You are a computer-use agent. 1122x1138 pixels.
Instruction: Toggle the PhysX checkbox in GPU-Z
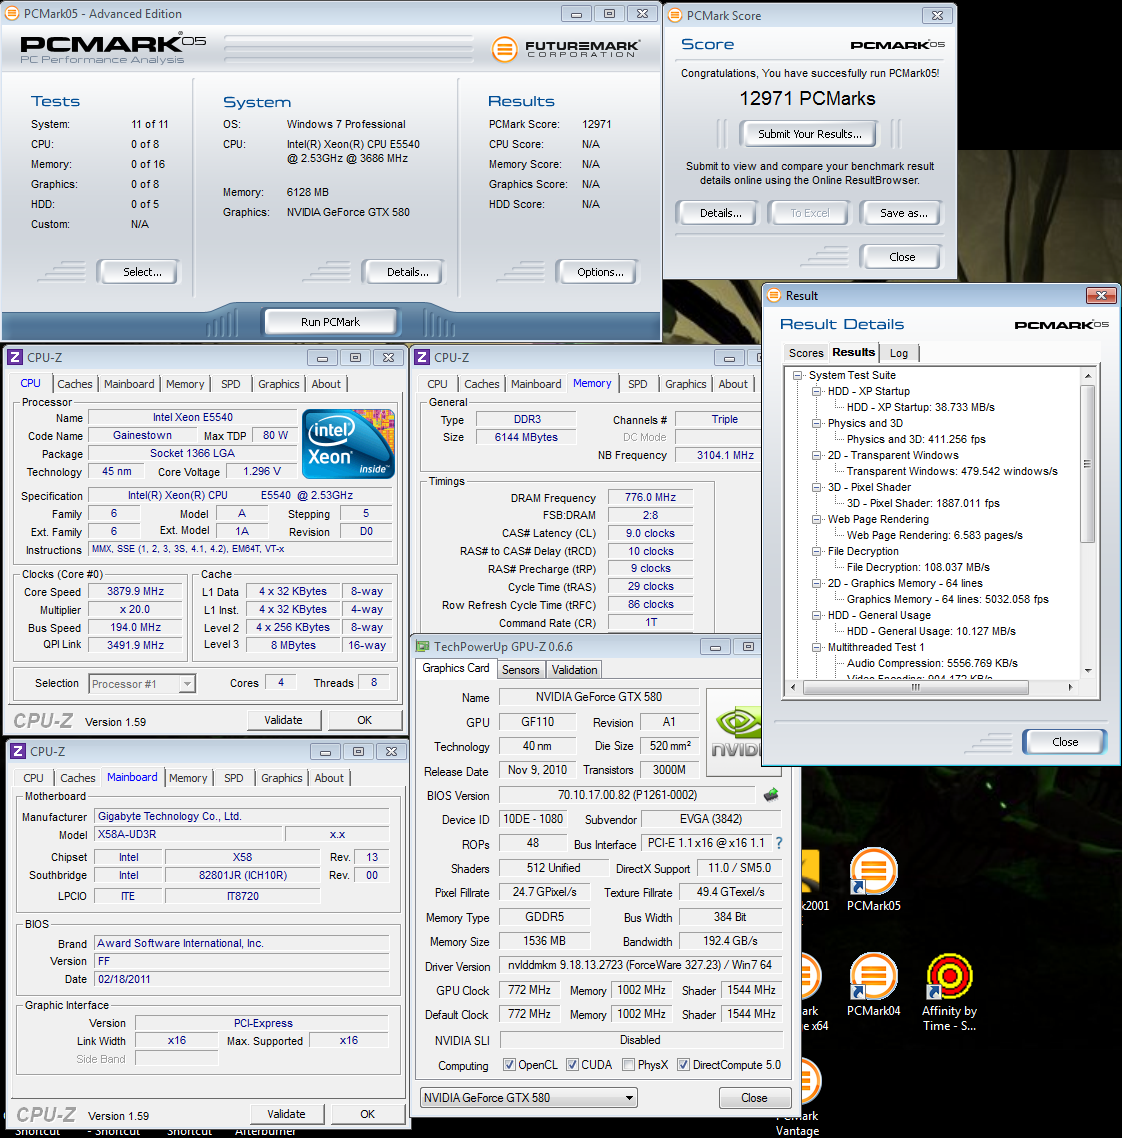point(628,1065)
